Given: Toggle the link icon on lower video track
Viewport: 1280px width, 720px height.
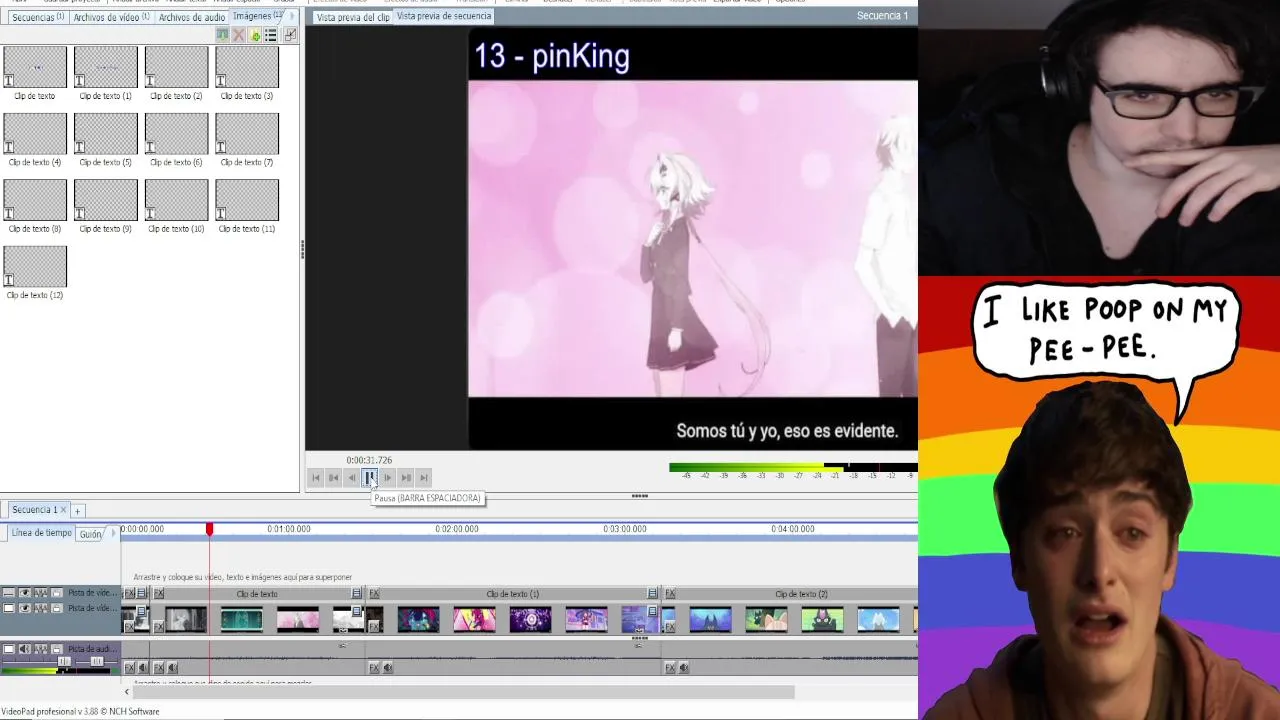Looking at the screenshot, I should (x=41, y=608).
